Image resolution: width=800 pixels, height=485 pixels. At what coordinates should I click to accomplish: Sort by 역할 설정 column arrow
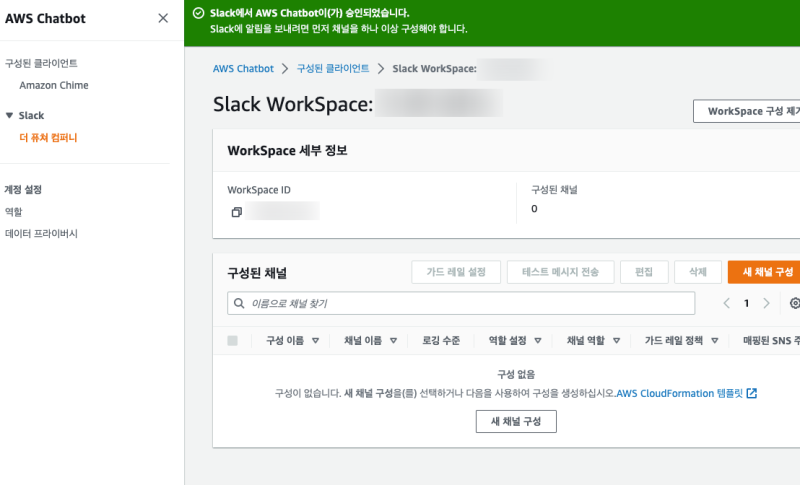(x=538, y=341)
